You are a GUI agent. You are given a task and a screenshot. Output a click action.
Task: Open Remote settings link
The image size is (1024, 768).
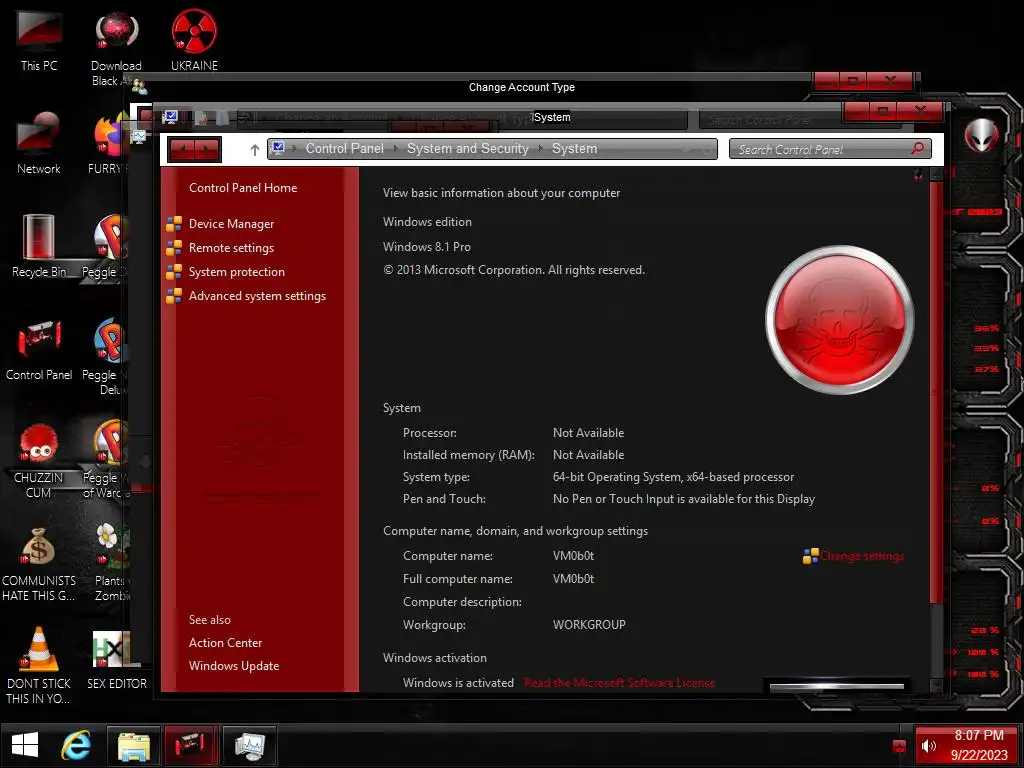pos(231,248)
